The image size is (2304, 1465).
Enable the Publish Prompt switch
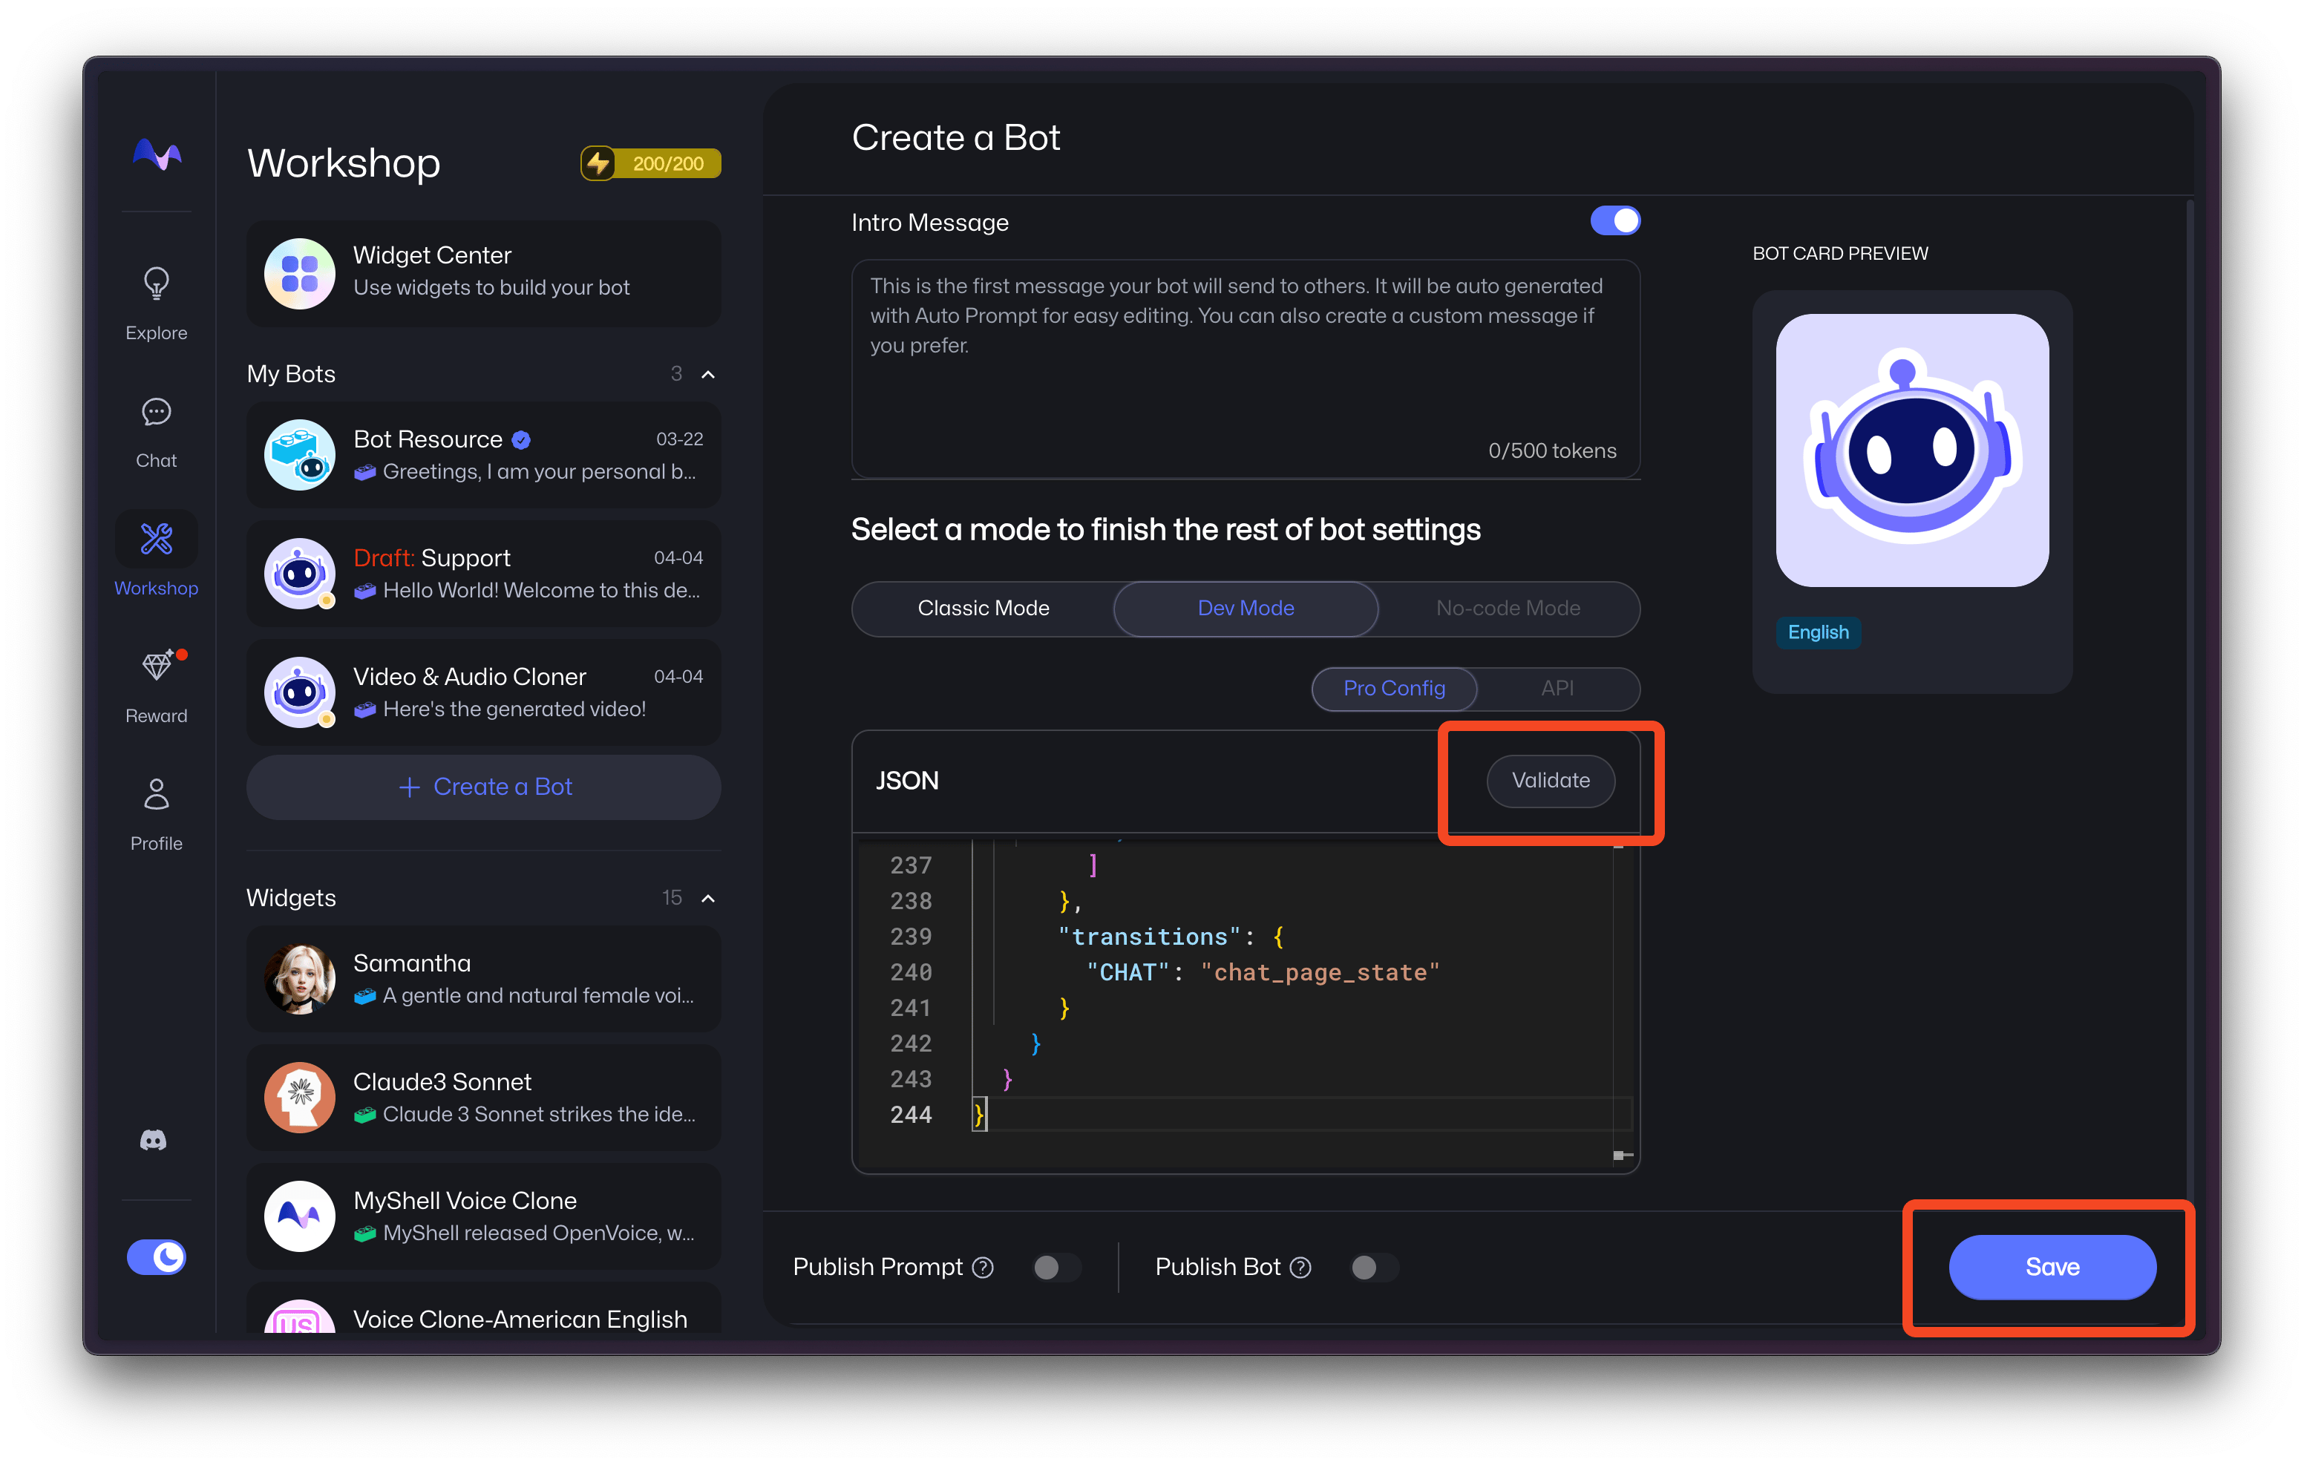pos(1056,1268)
